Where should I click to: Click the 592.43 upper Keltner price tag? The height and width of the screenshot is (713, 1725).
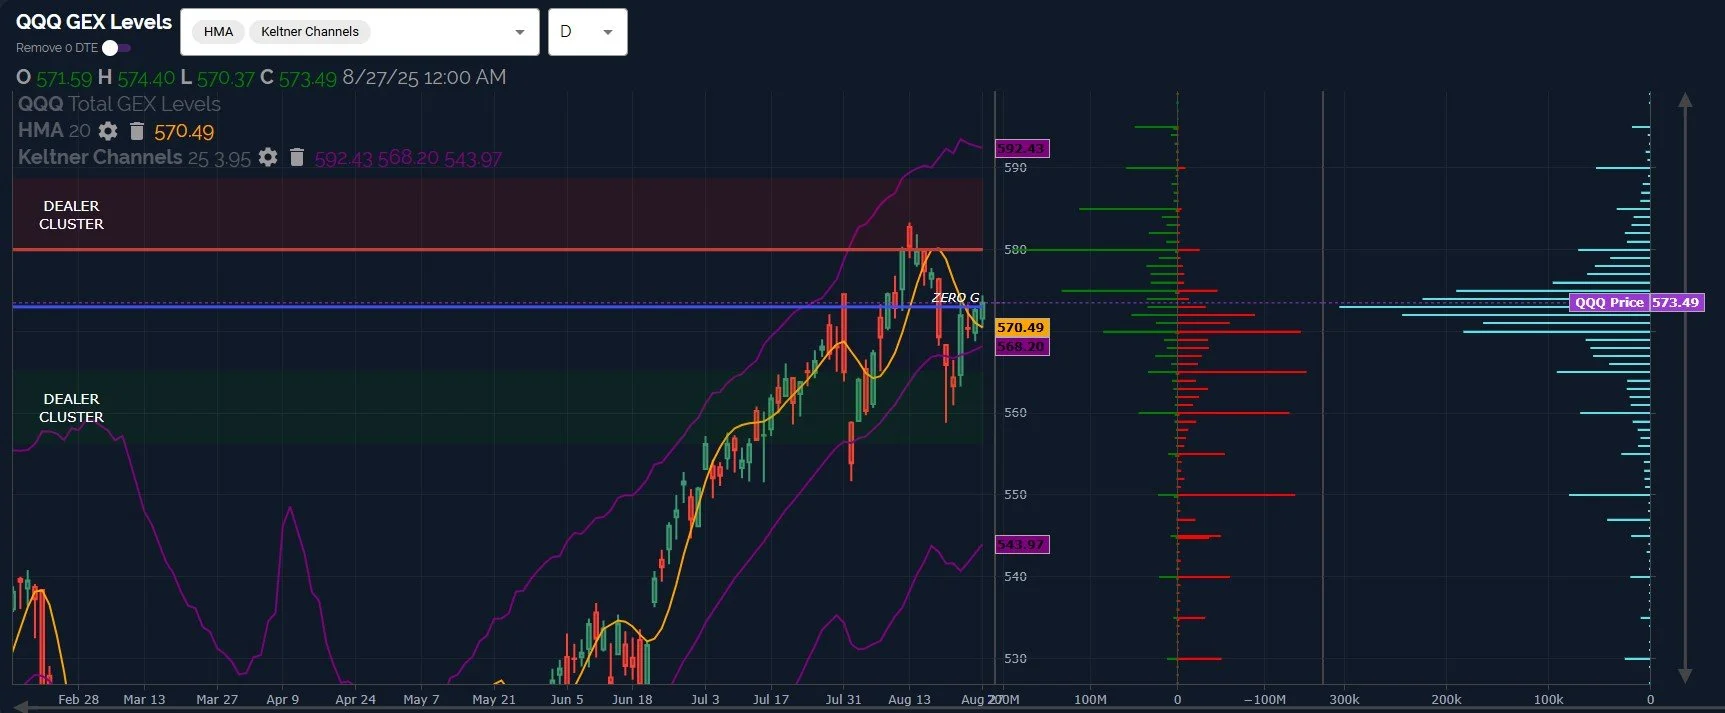point(1021,148)
